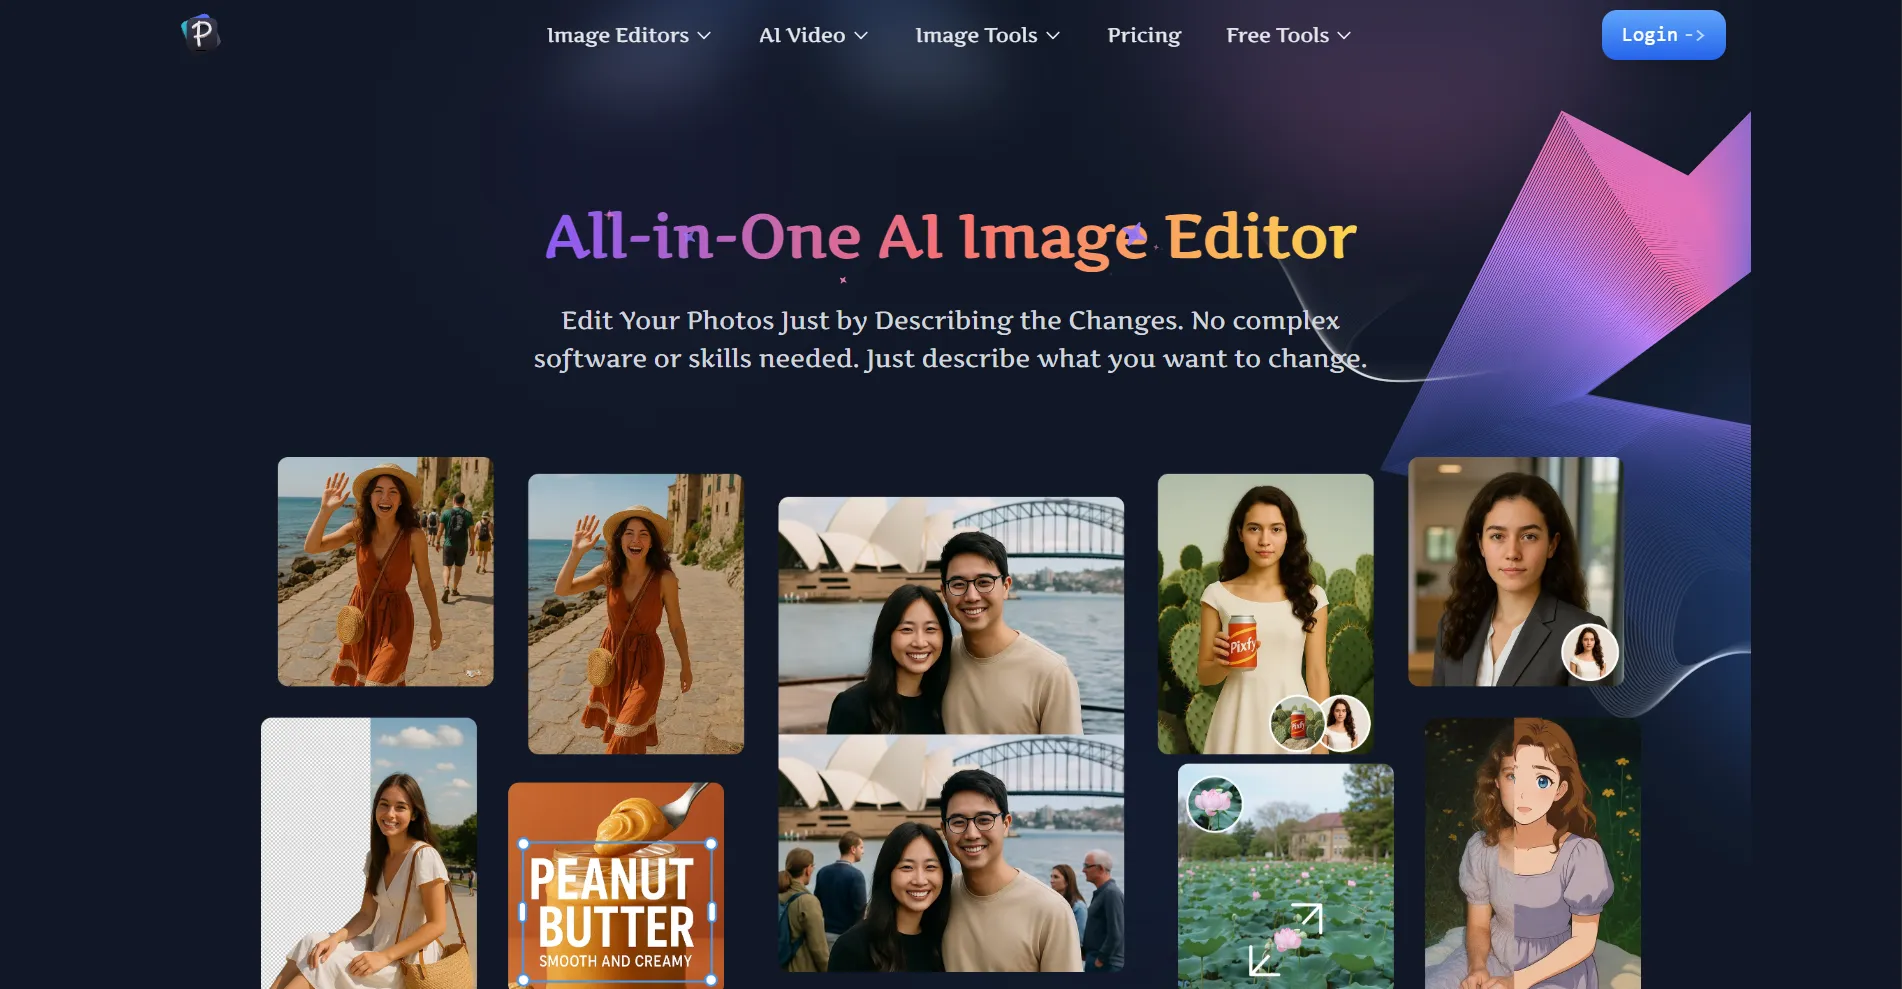The height and width of the screenshot is (989, 1902).
Task: Expand the AI Video menu
Action: [812, 35]
